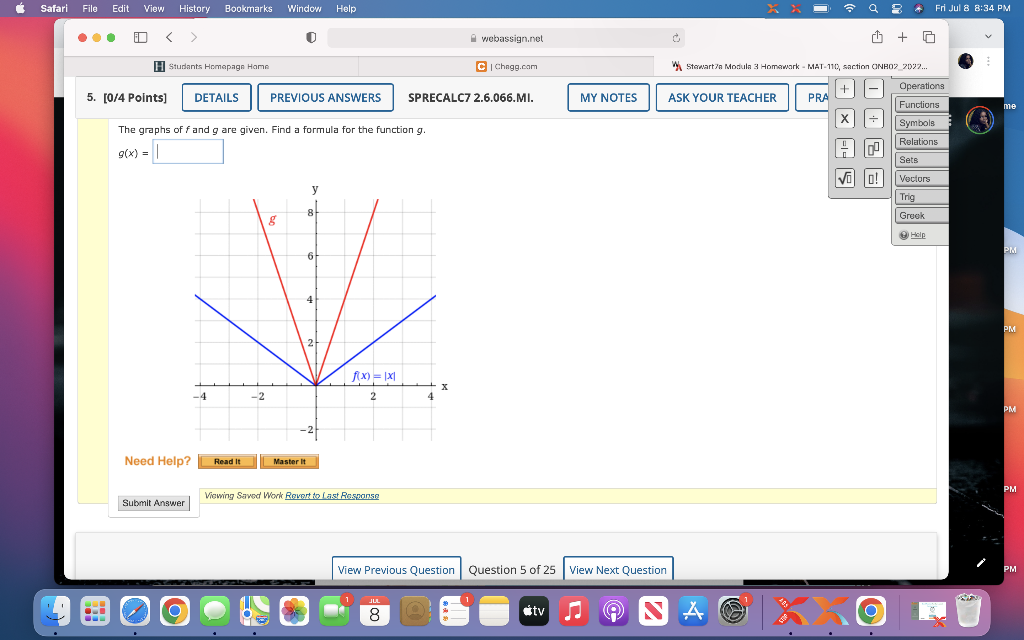The height and width of the screenshot is (640, 1024).
Task: Go to View Previous Question
Action: pos(396,569)
